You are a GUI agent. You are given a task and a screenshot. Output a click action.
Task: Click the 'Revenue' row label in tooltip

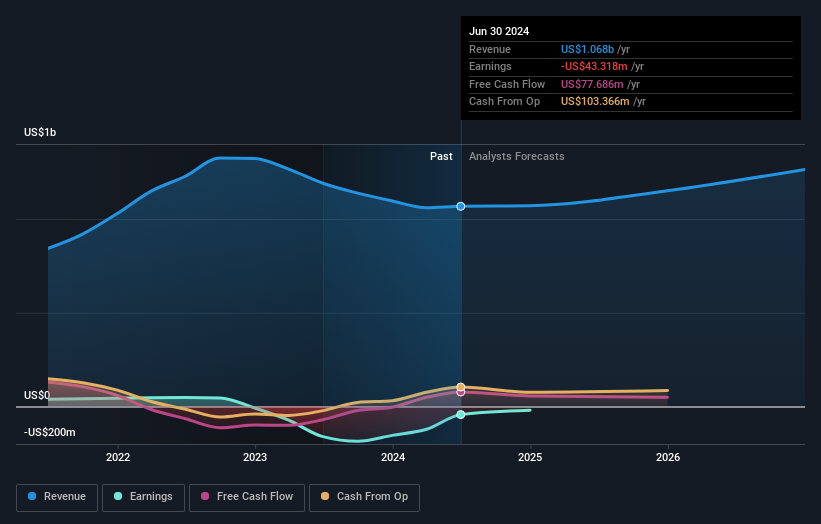[490, 49]
